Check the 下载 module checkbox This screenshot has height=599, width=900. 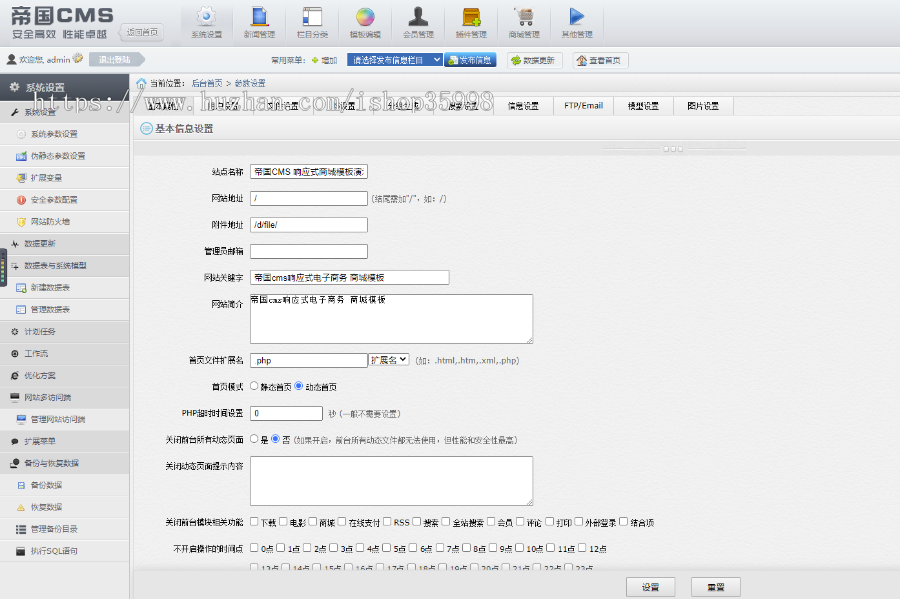255,522
